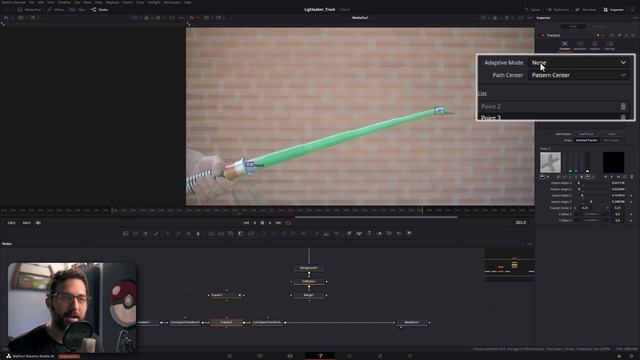Click the Y Offset 1 value field
The width and height of the screenshot is (640, 360).
(619, 220)
